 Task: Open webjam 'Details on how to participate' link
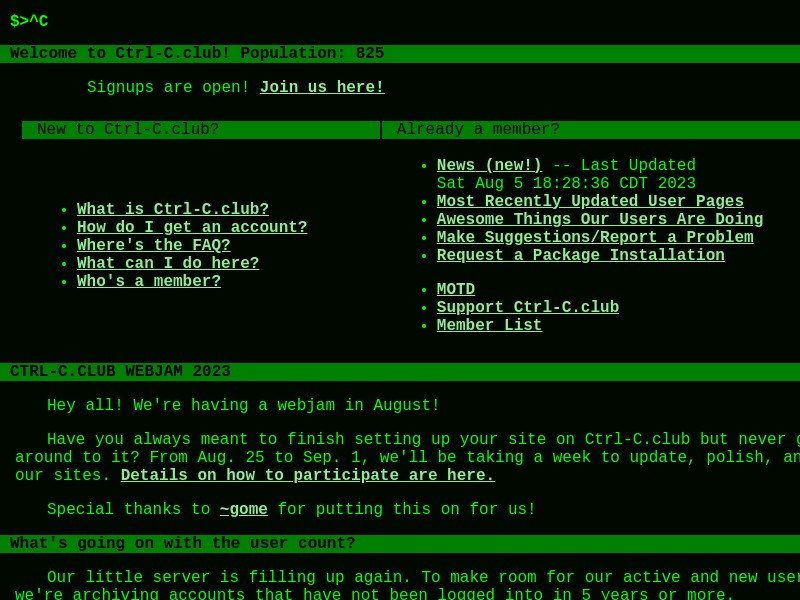coord(308,474)
